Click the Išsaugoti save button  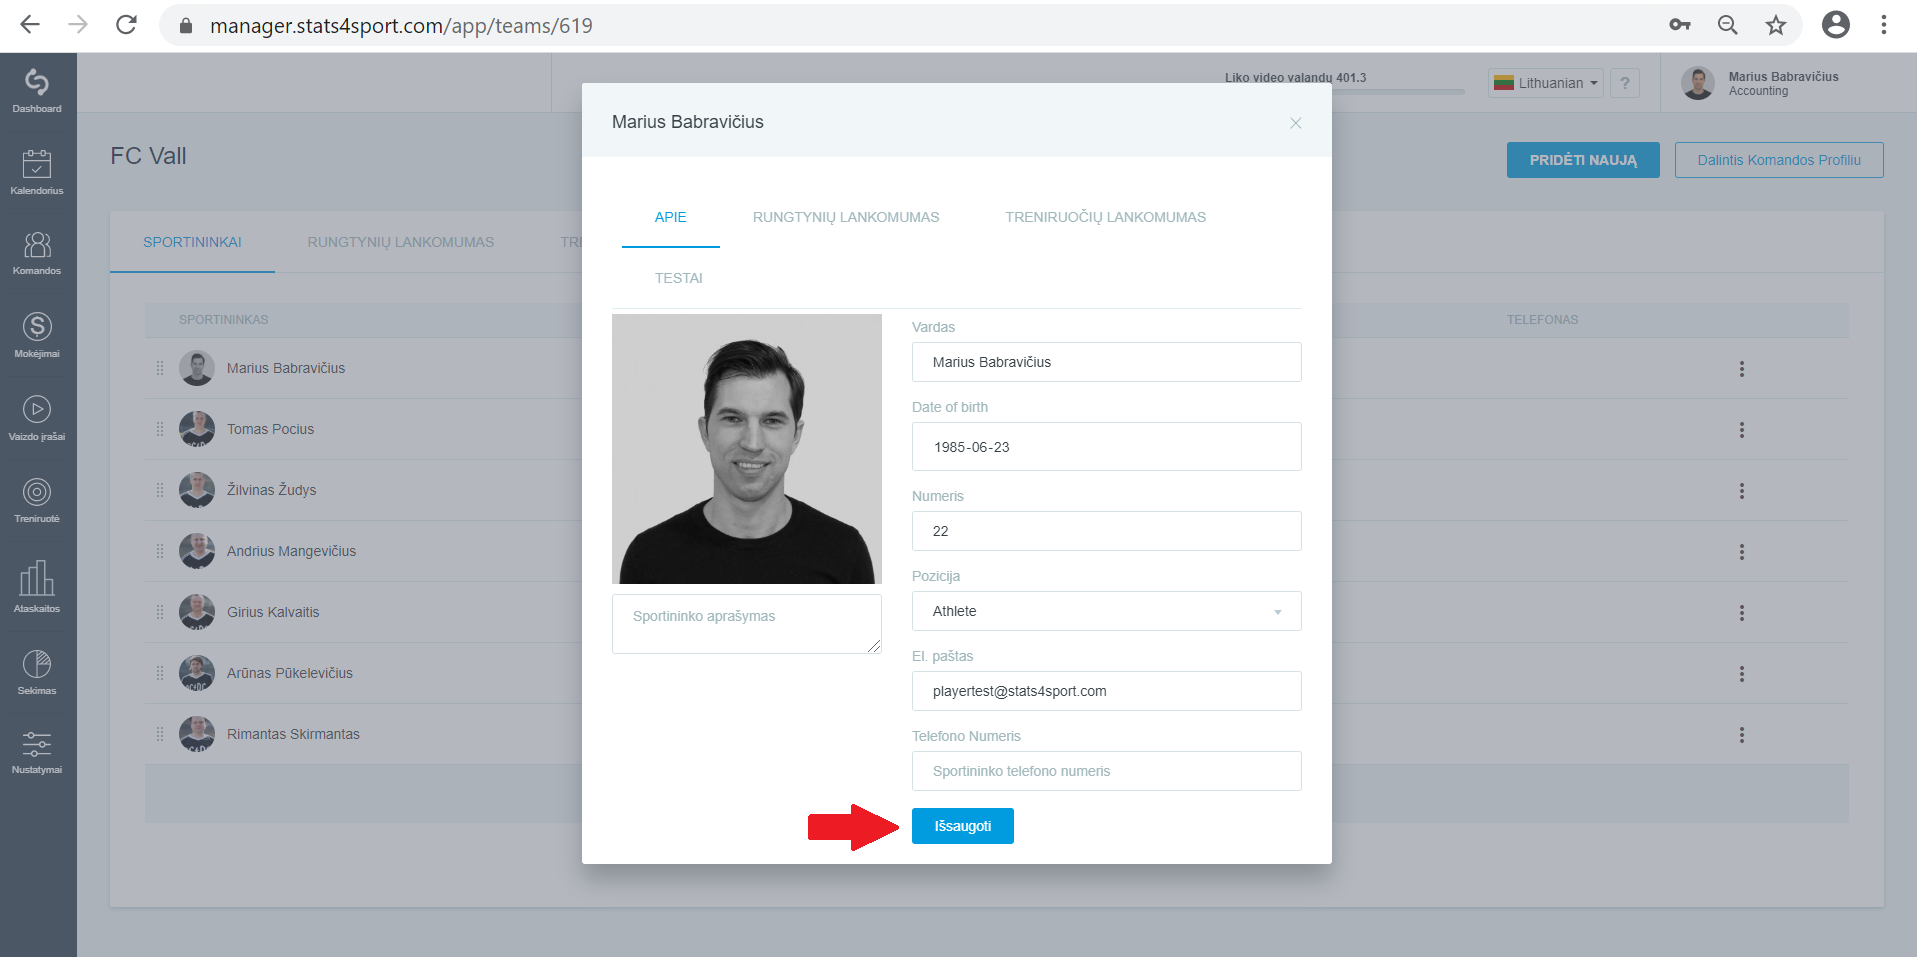pos(962,826)
